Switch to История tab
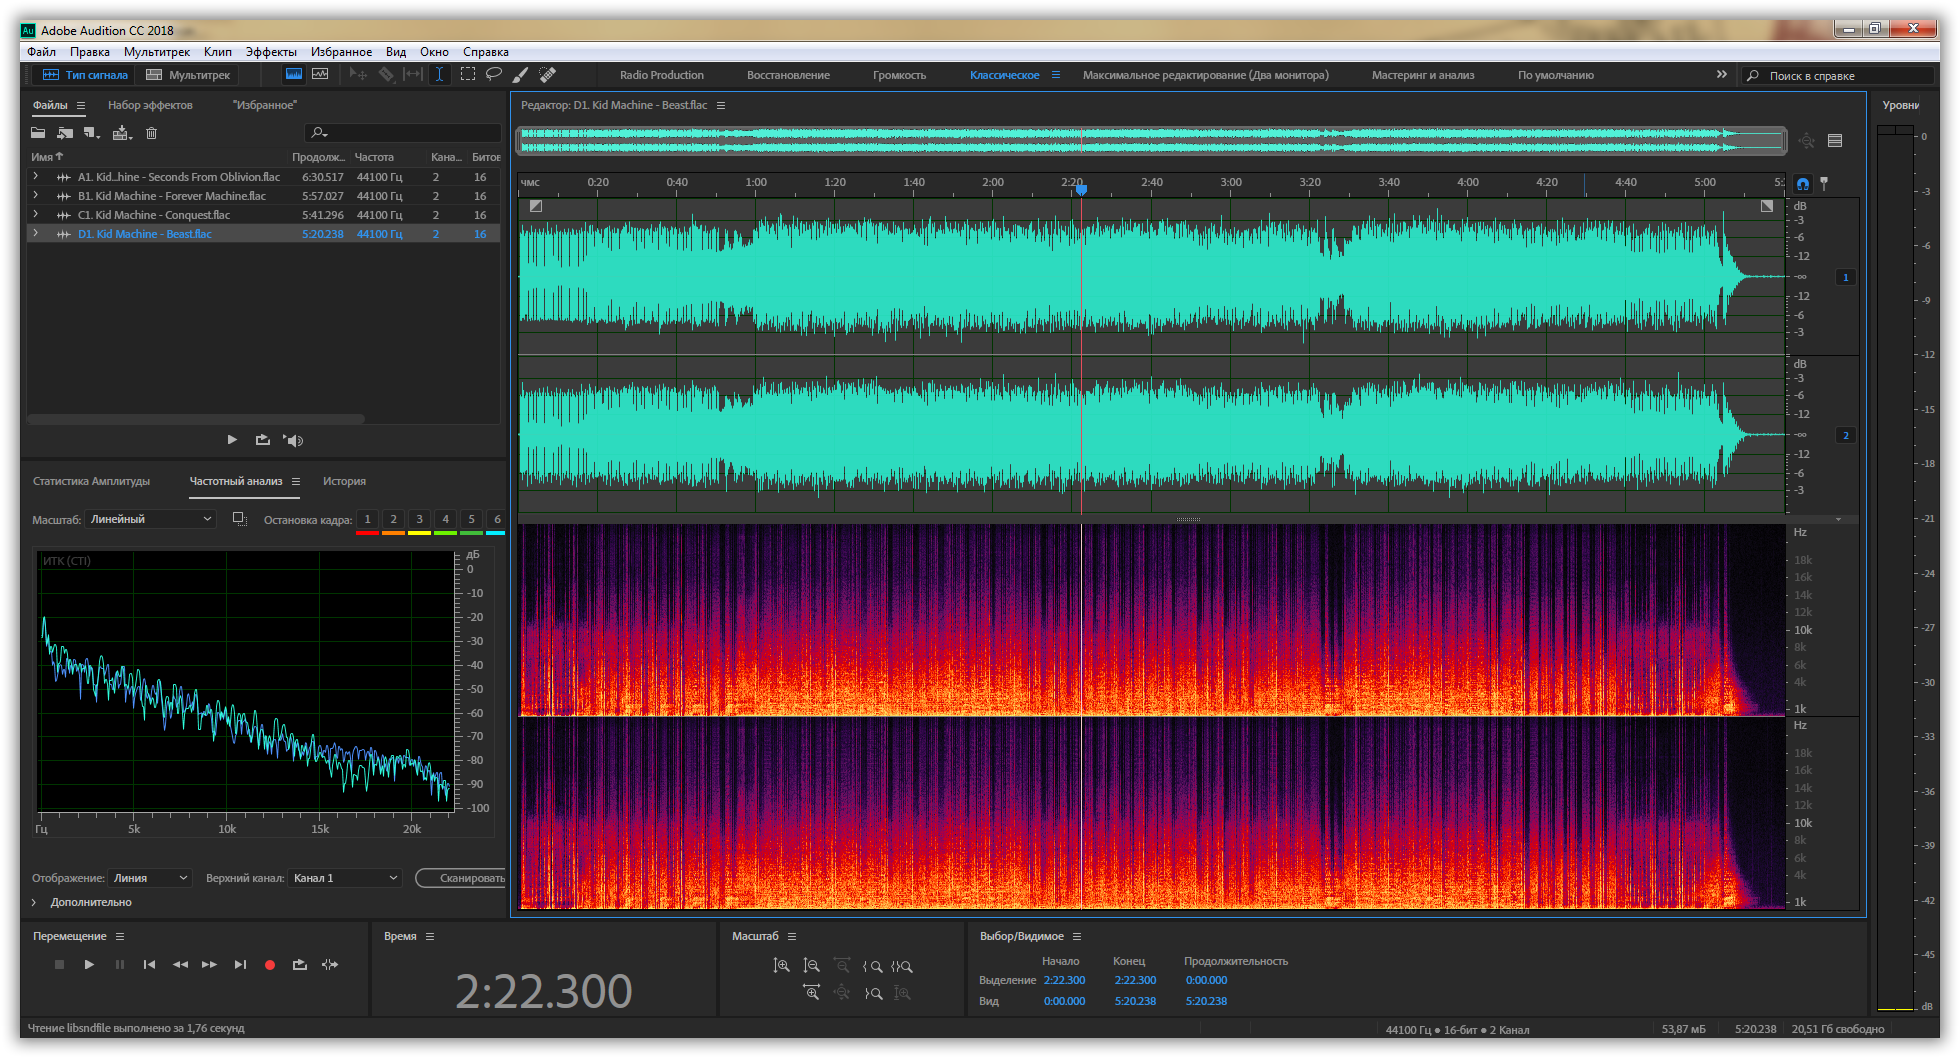 point(344,481)
